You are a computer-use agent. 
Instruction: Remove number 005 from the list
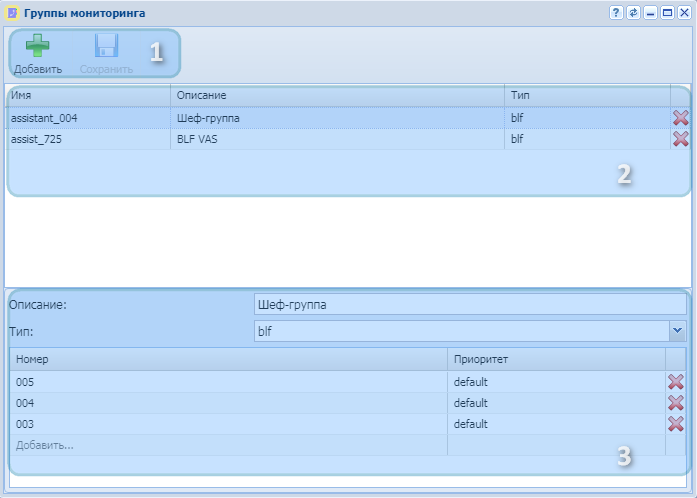[676, 382]
